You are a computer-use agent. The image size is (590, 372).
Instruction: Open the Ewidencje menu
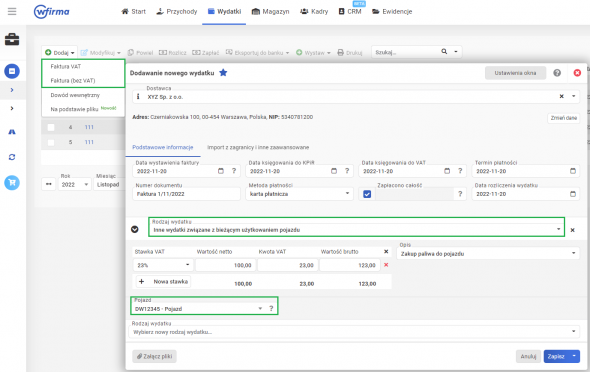click(x=392, y=12)
